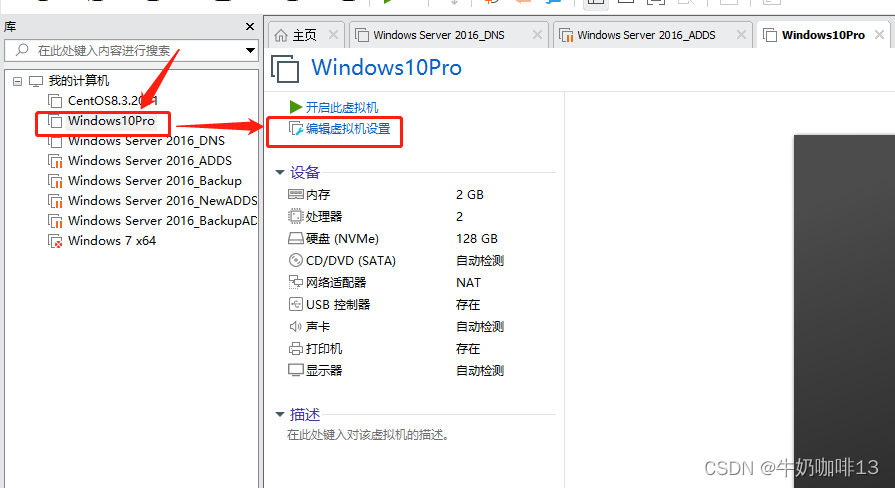Select 我的计算机 in the library tree
Screen dimensions: 895x488
(x=79, y=81)
